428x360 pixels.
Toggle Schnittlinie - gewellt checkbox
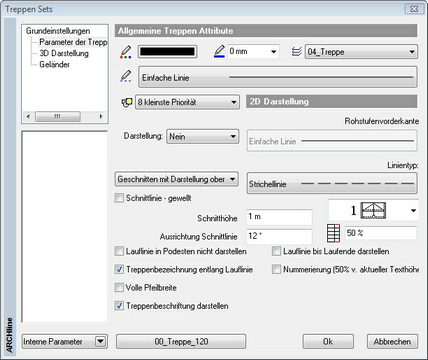[x=119, y=198]
